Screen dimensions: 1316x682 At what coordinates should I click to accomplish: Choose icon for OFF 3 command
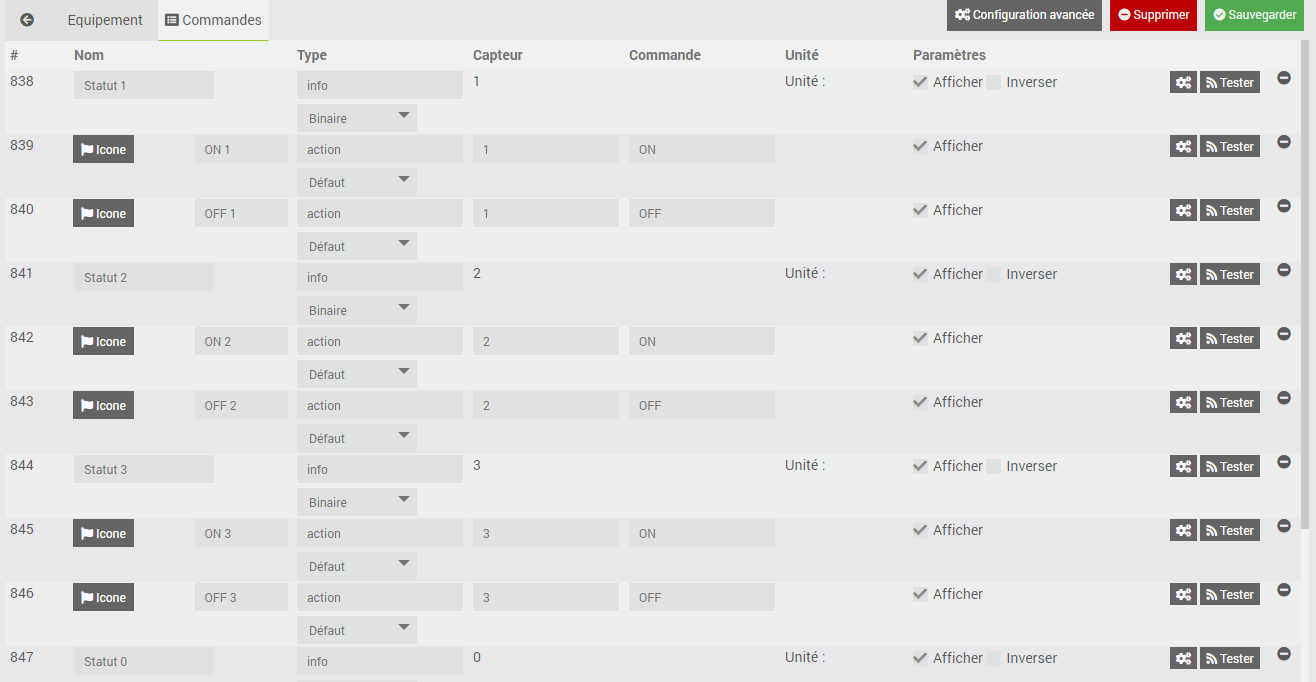tap(103, 598)
